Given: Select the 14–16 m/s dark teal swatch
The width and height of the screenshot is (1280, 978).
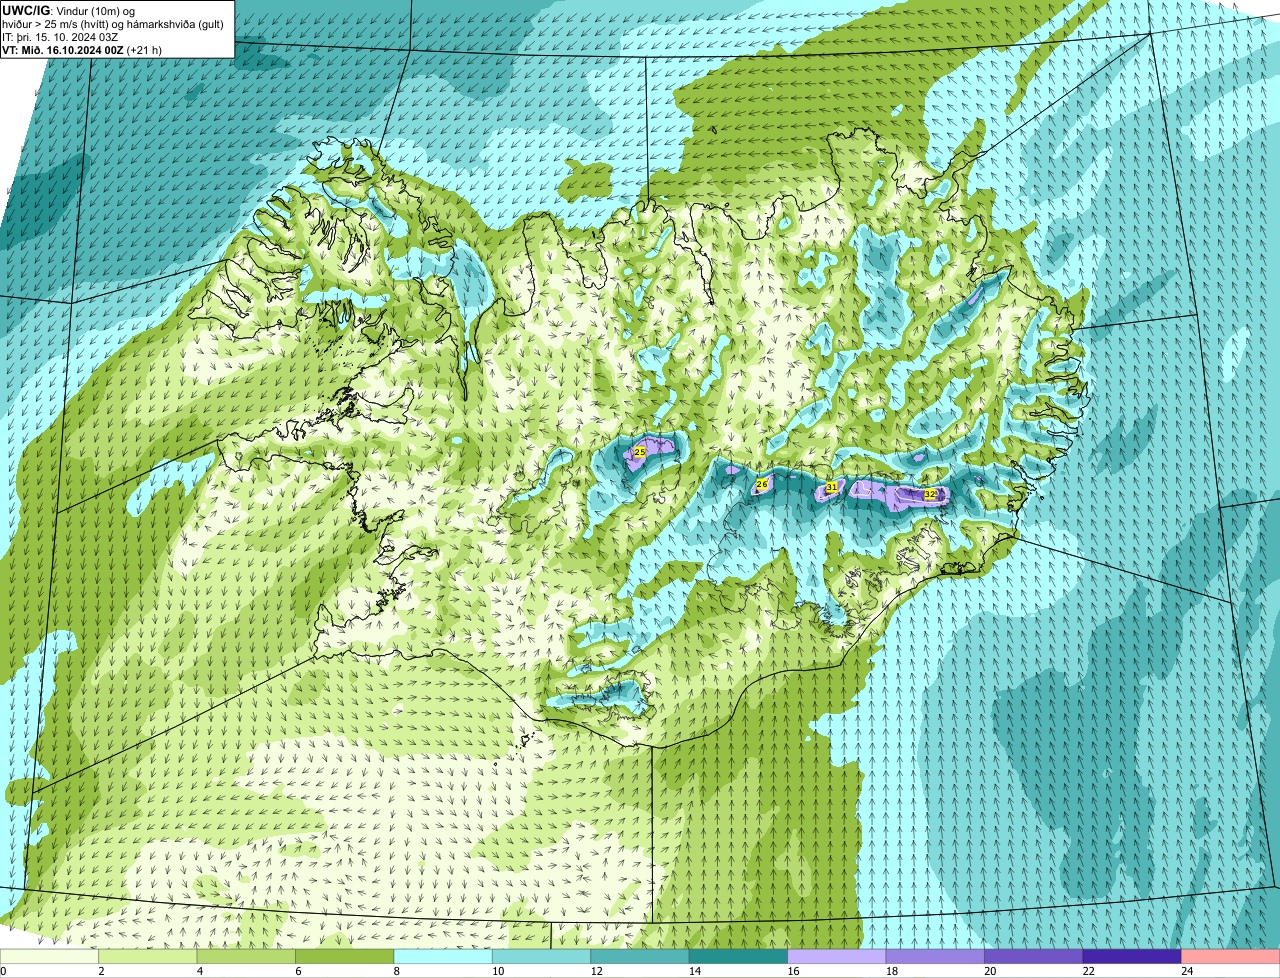Looking at the screenshot, I should coord(739,956).
